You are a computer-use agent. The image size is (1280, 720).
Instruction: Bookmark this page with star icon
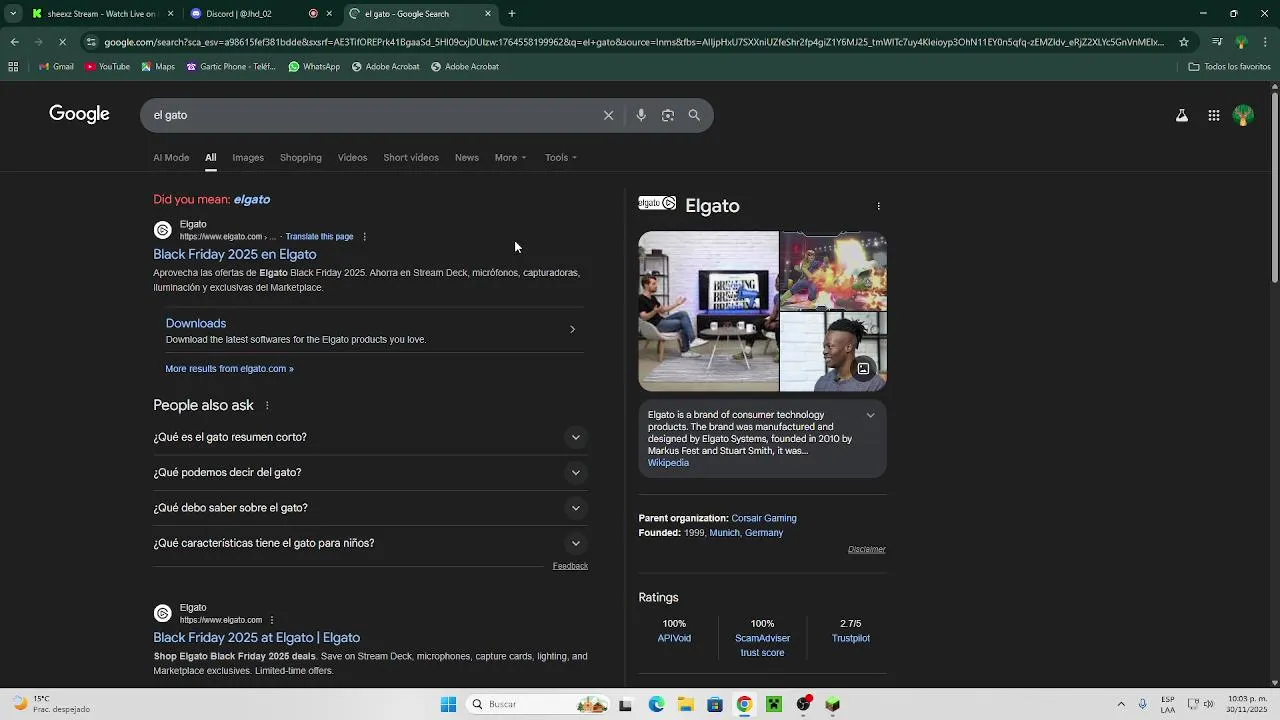coord(1184,42)
